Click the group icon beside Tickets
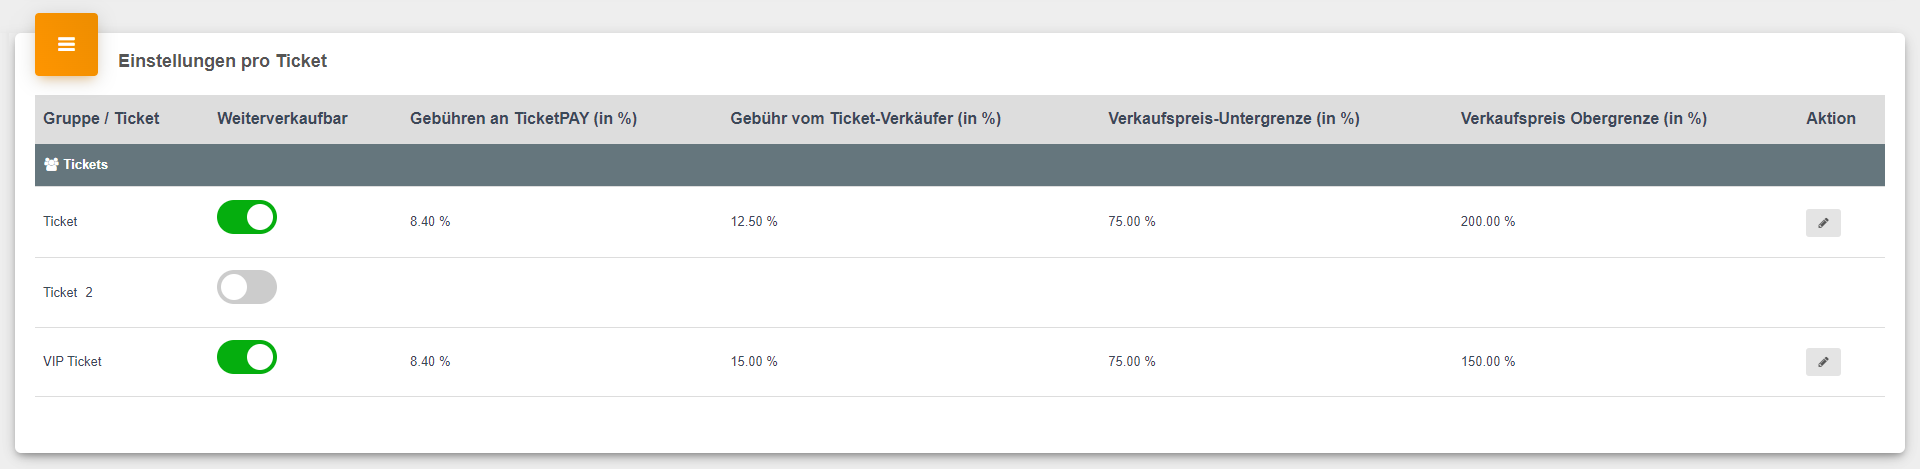1920x469 pixels. [x=51, y=165]
